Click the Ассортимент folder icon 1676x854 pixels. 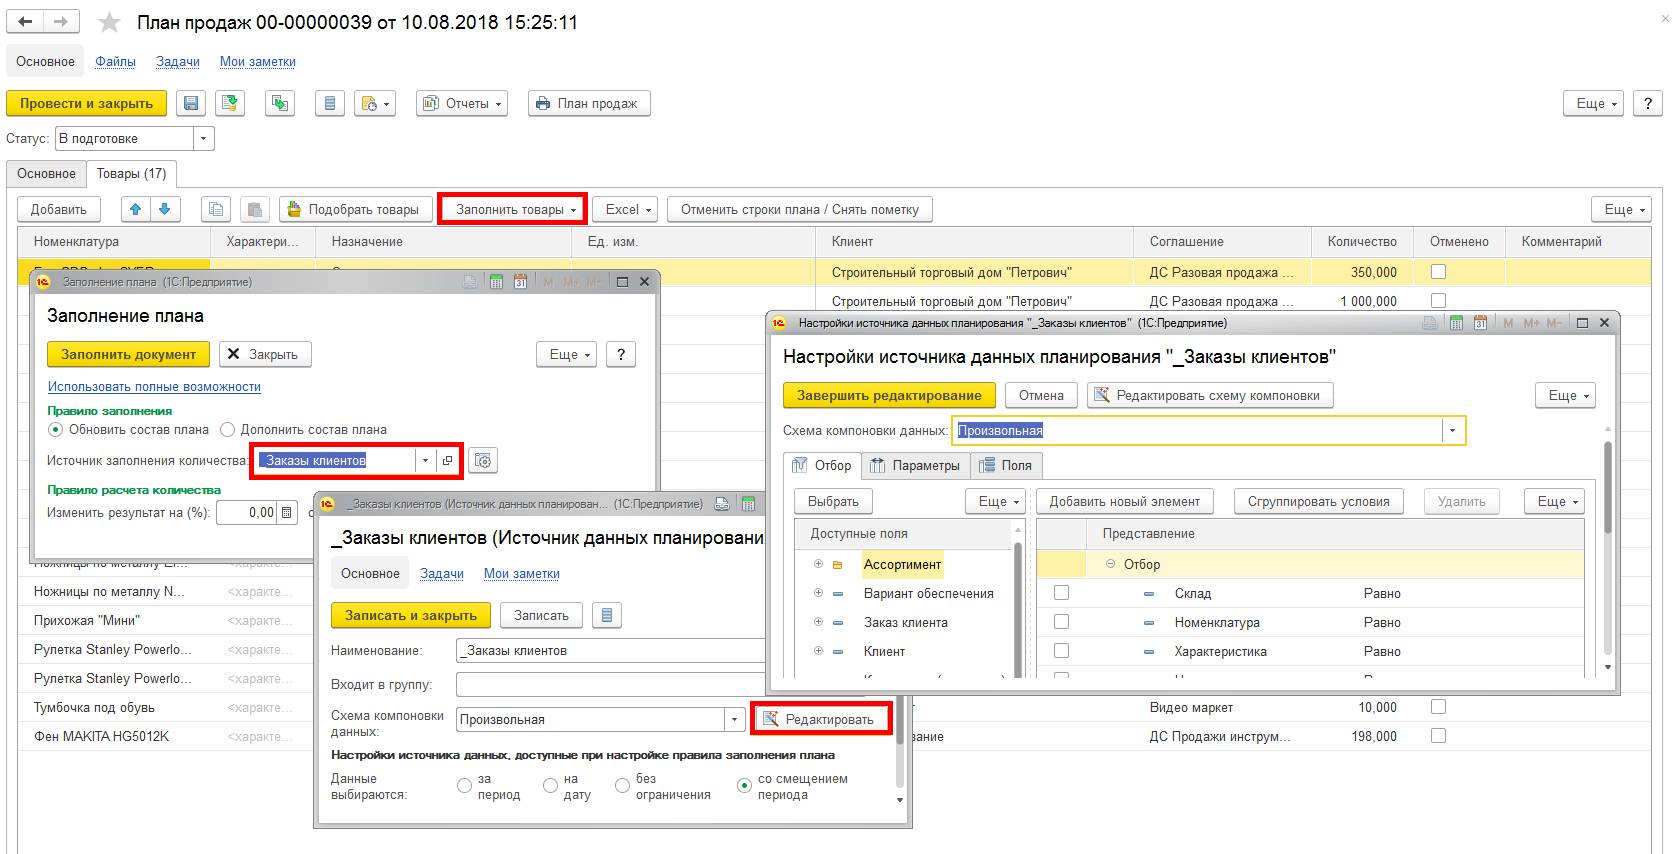(x=838, y=565)
